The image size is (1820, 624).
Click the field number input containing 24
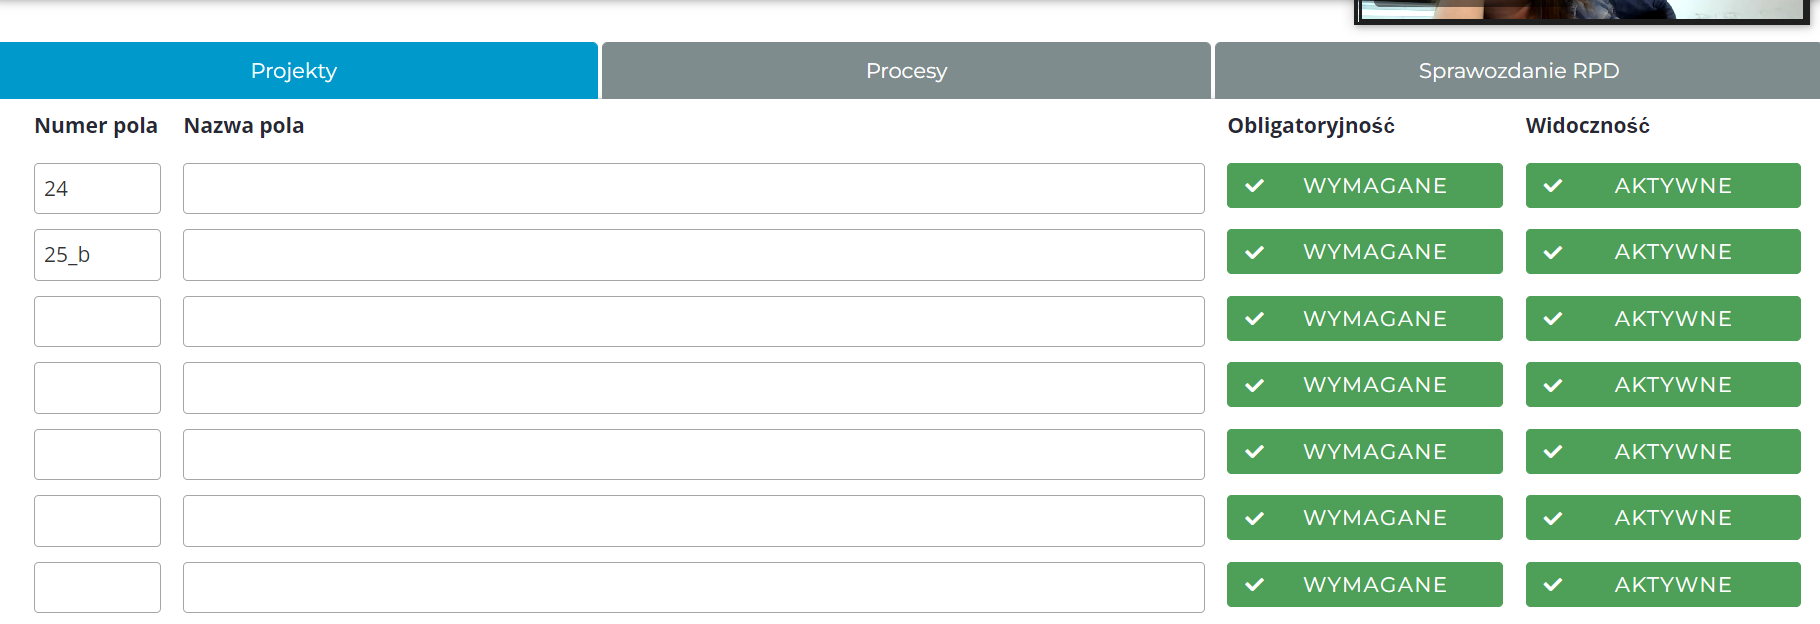pos(97,189)
